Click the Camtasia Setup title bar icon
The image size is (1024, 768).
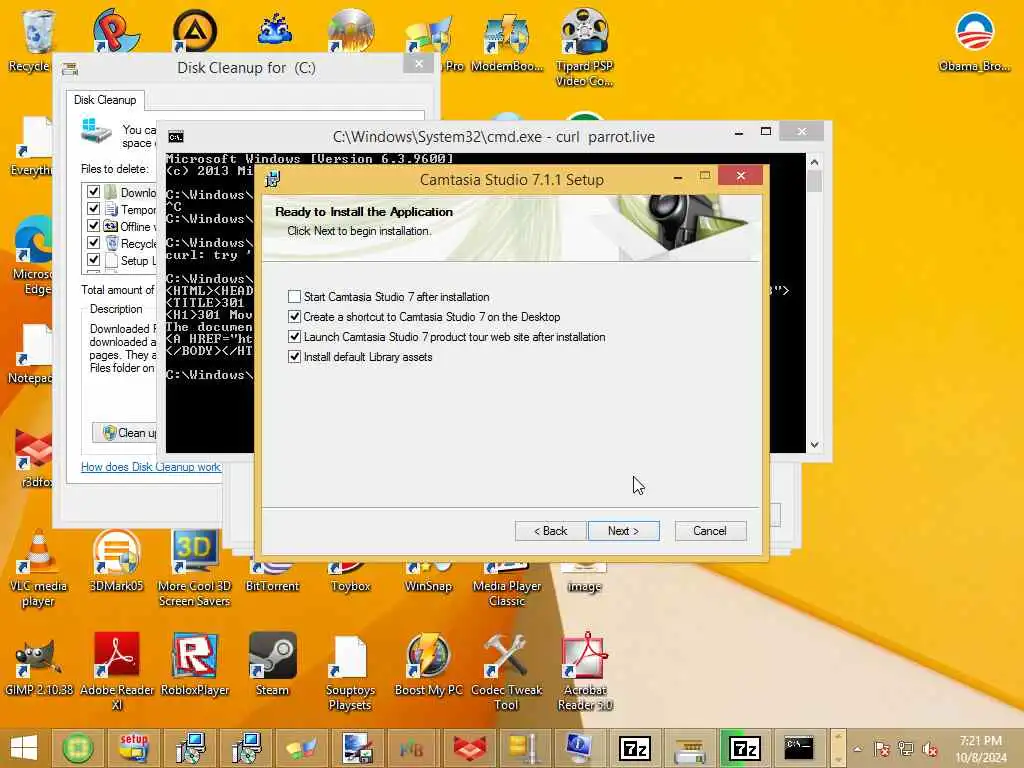[x=273, y=179]
